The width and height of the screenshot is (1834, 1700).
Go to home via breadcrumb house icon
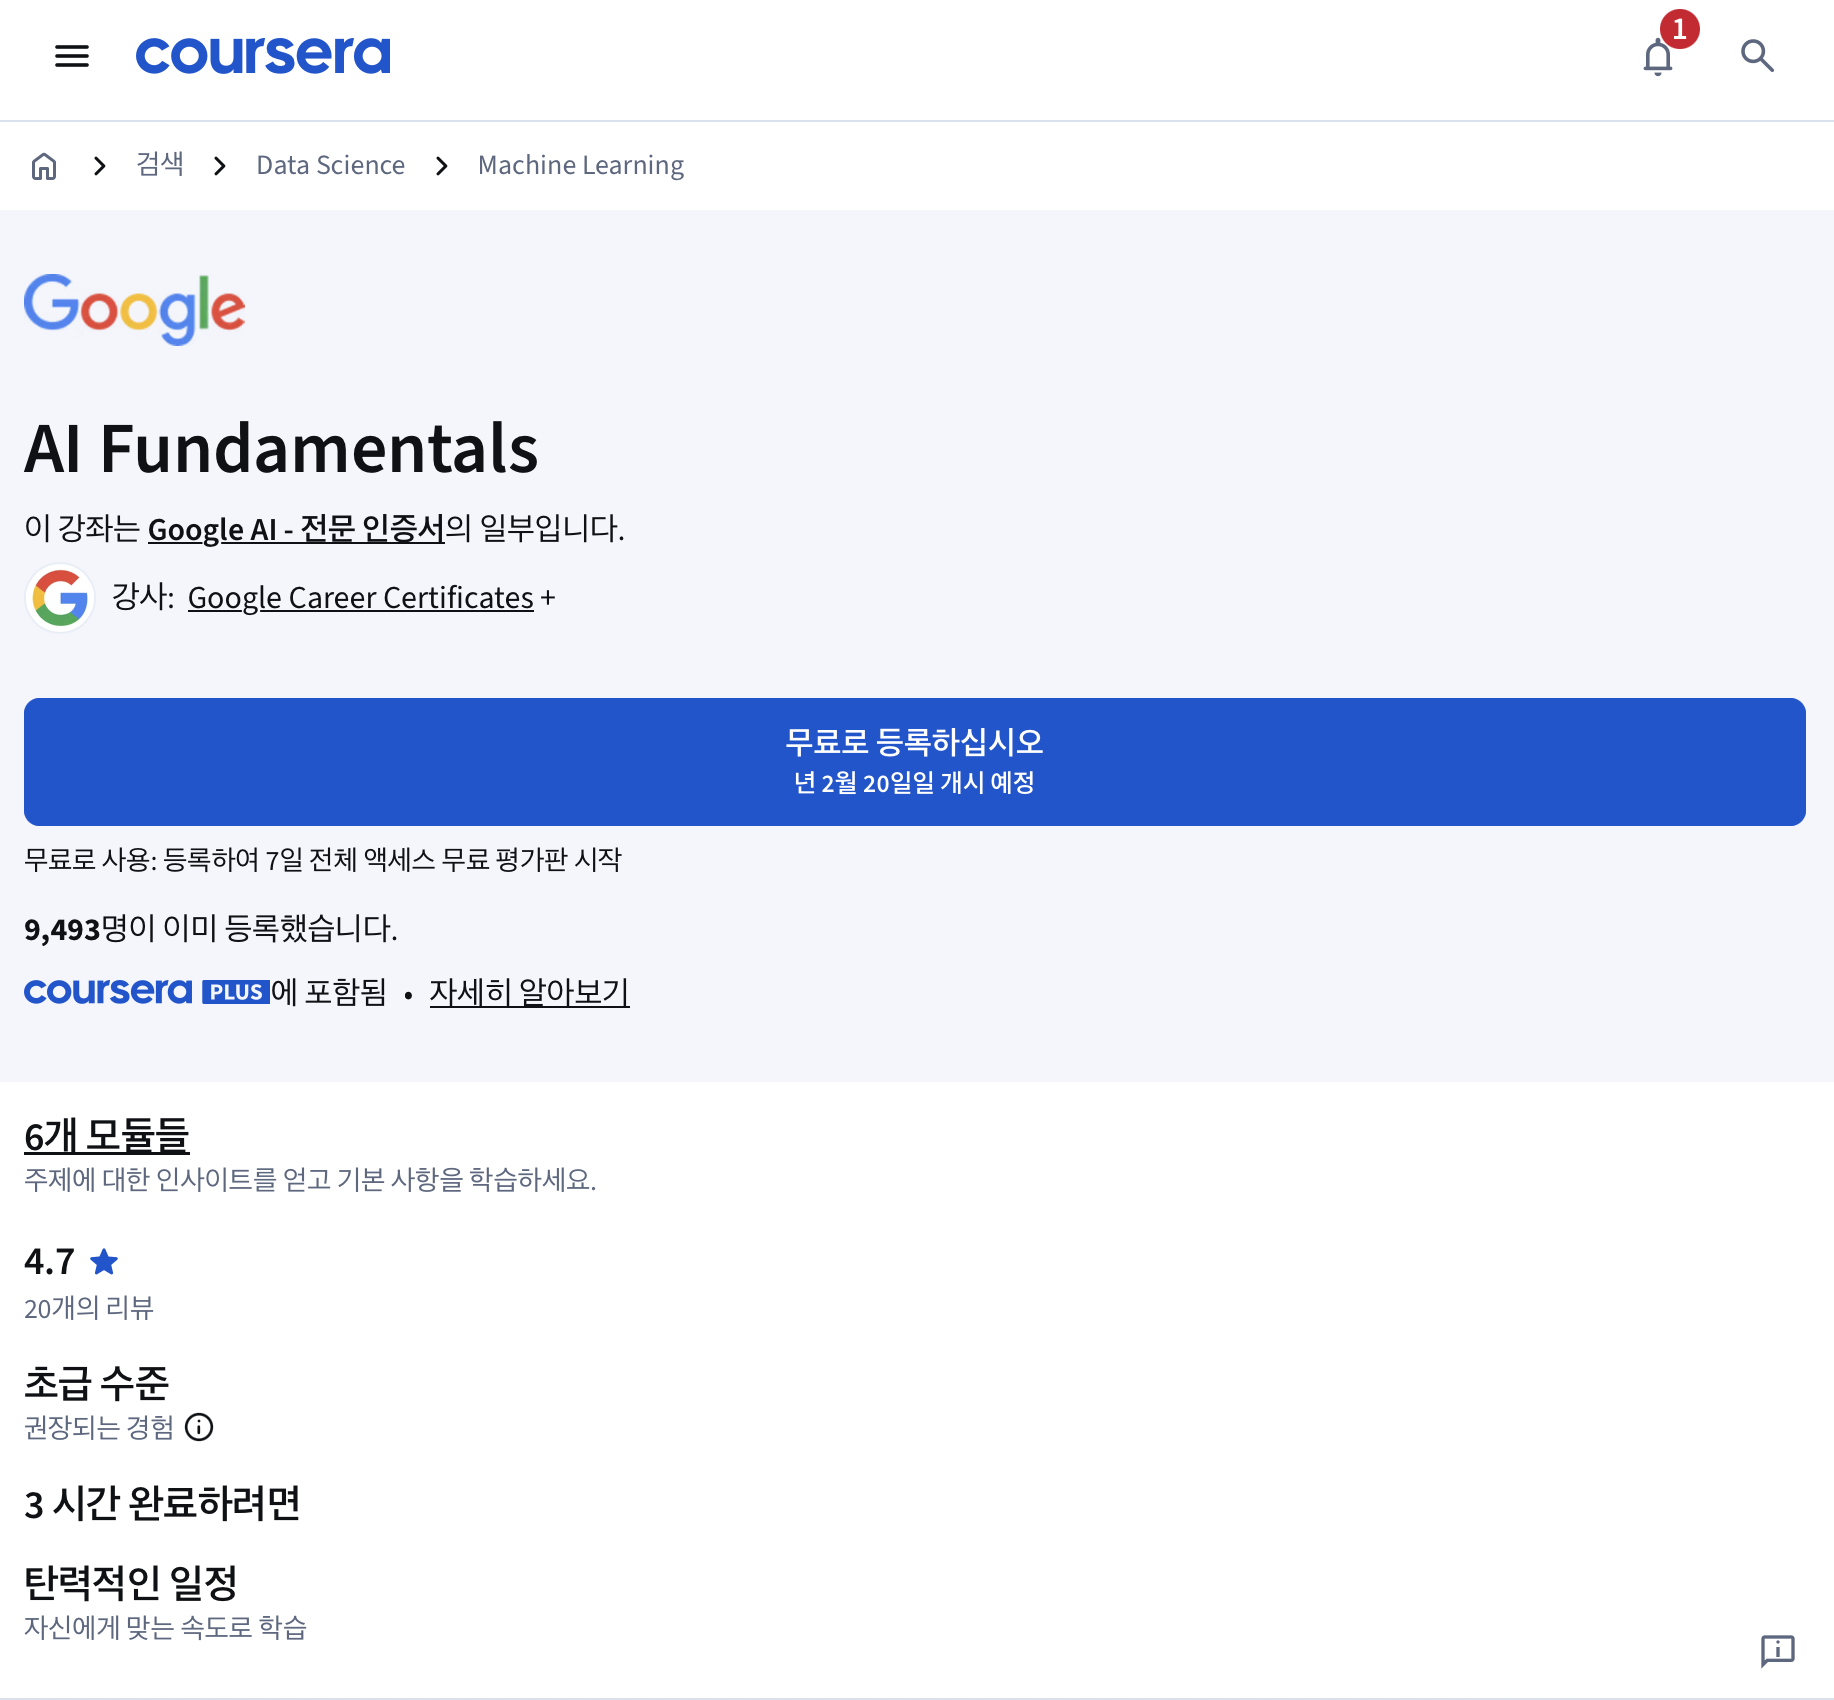tap(44, 166)
